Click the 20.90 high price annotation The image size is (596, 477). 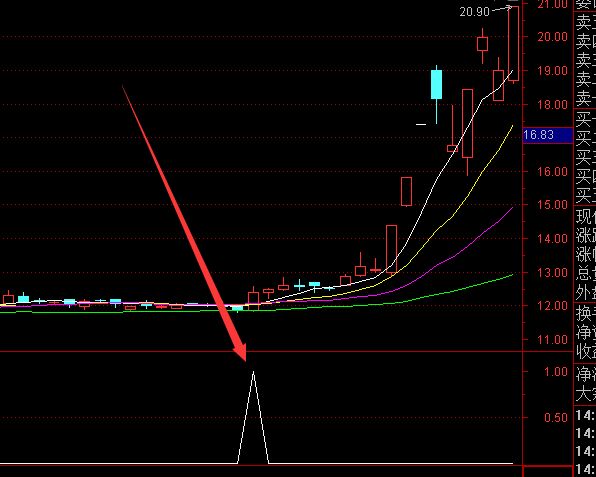(474, 12)
